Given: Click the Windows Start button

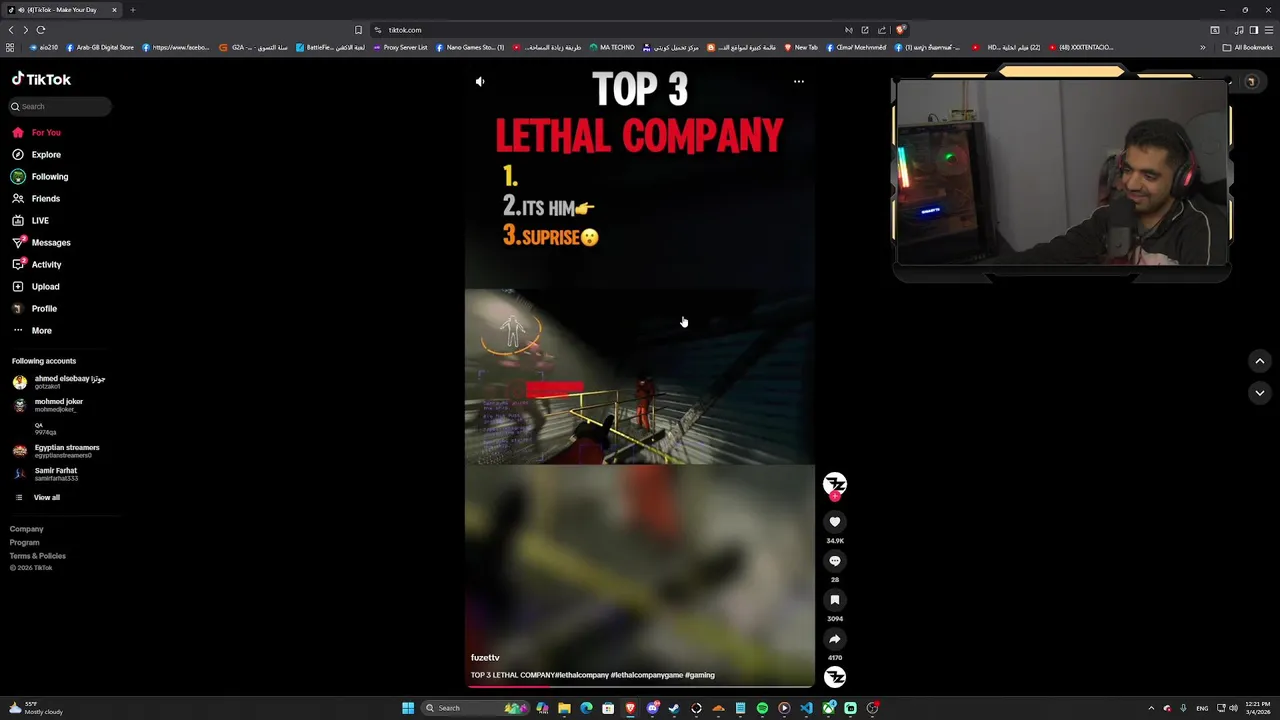Looking at the screenshot, I should pos(408,708).
